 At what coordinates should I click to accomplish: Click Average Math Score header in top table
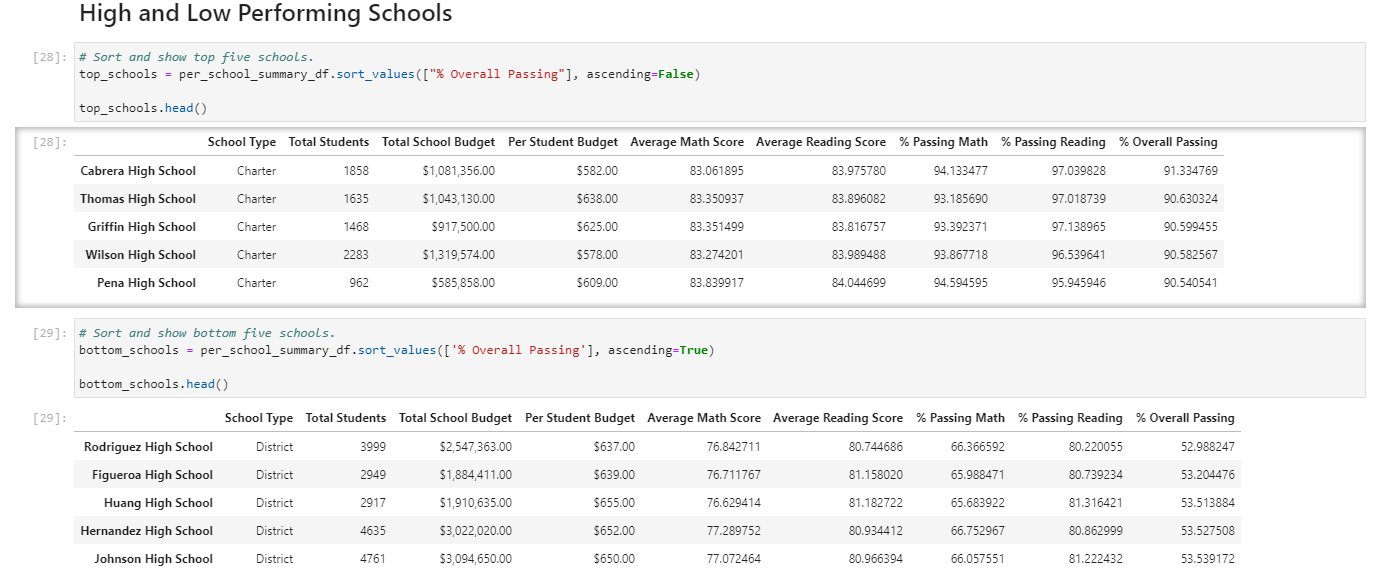[687, 142]
